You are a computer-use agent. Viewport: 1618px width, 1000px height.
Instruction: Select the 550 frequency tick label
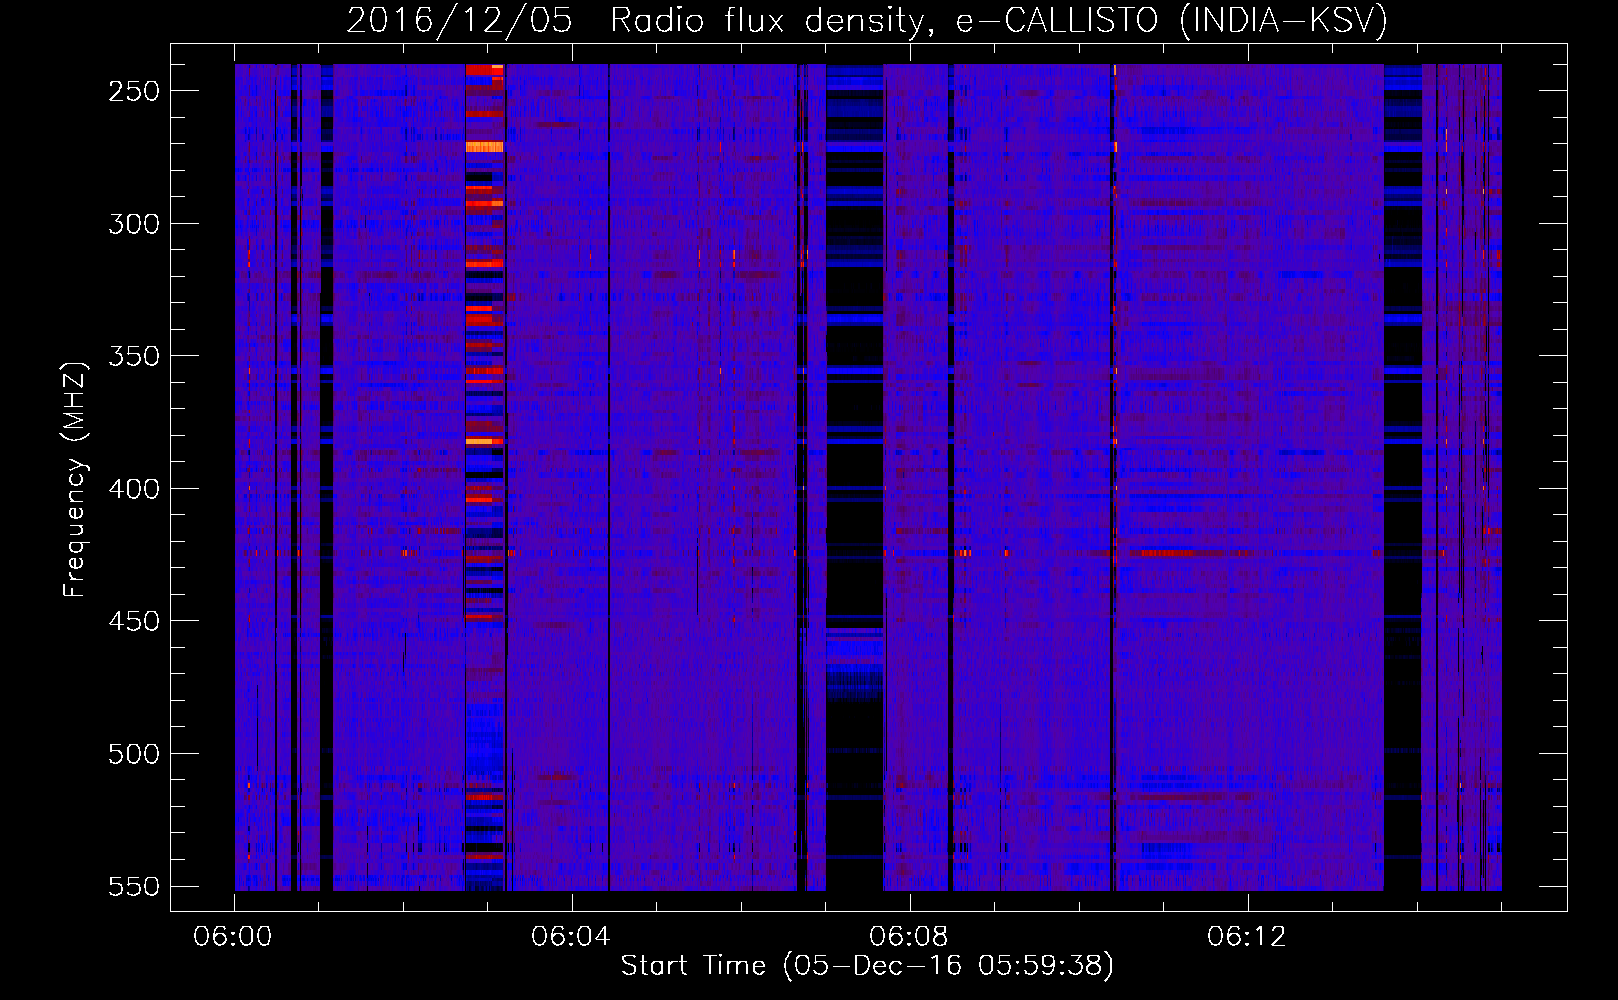point(134,886)
